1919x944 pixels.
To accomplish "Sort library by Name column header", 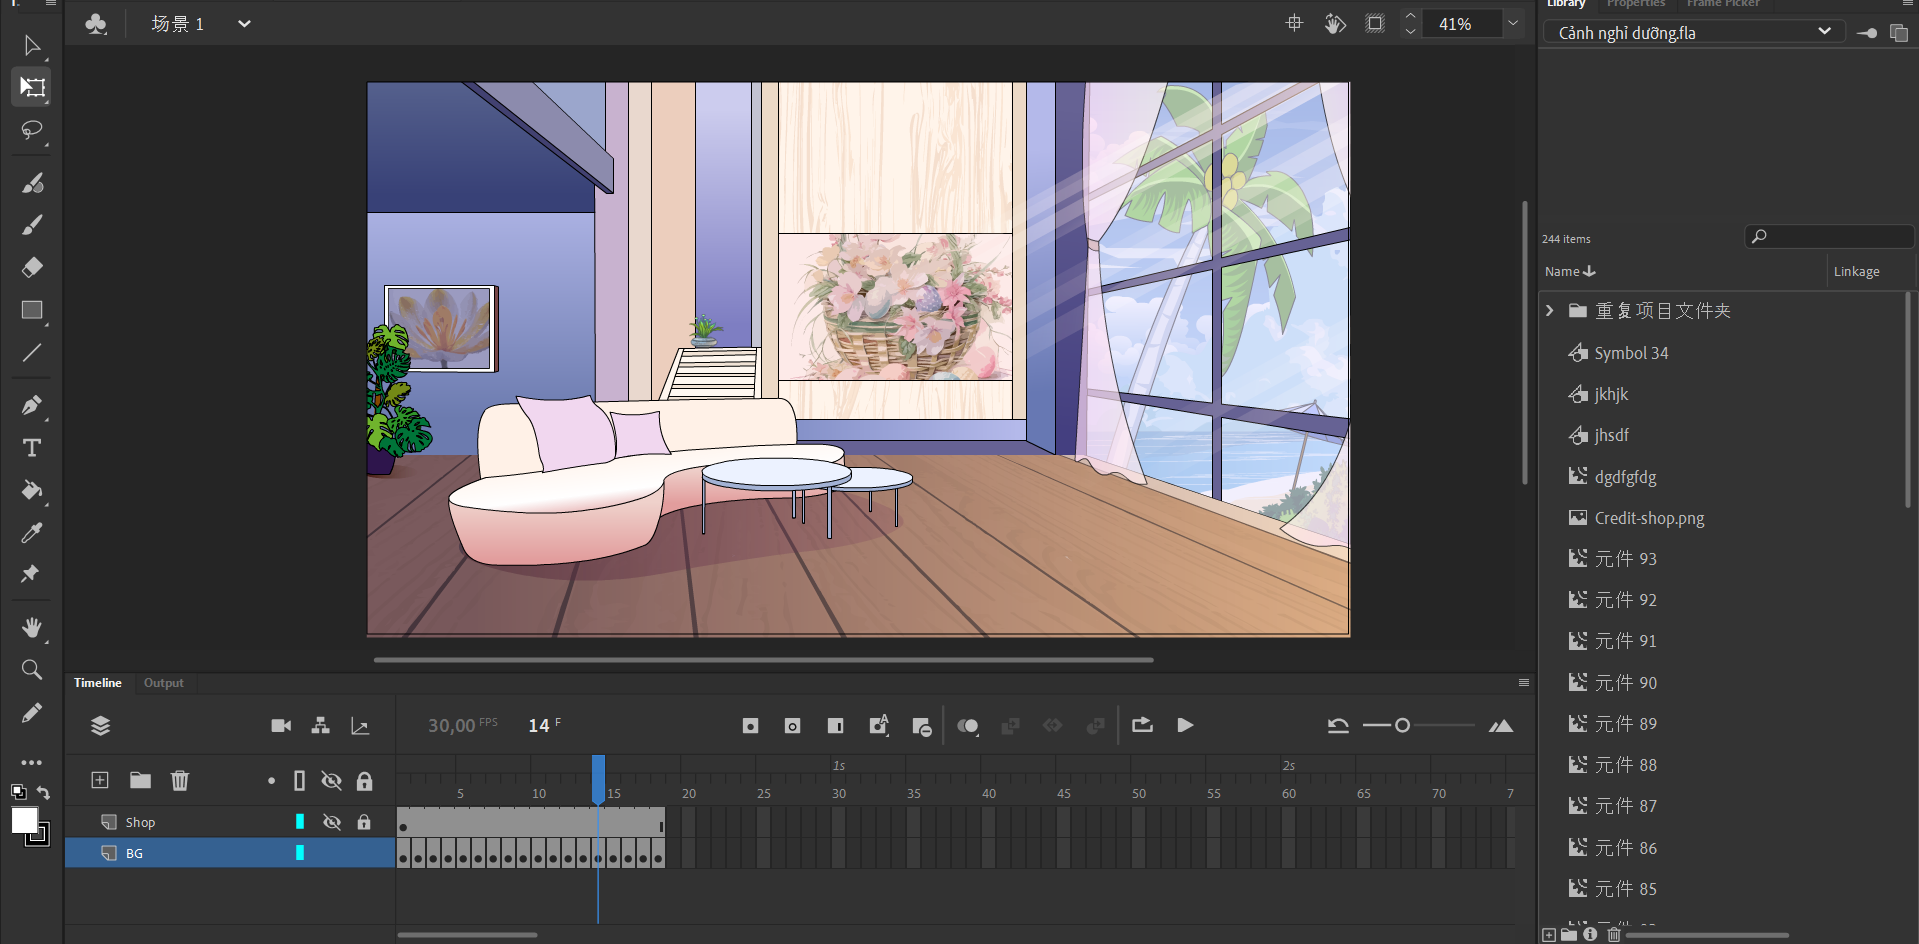I will click(1569, 272).
